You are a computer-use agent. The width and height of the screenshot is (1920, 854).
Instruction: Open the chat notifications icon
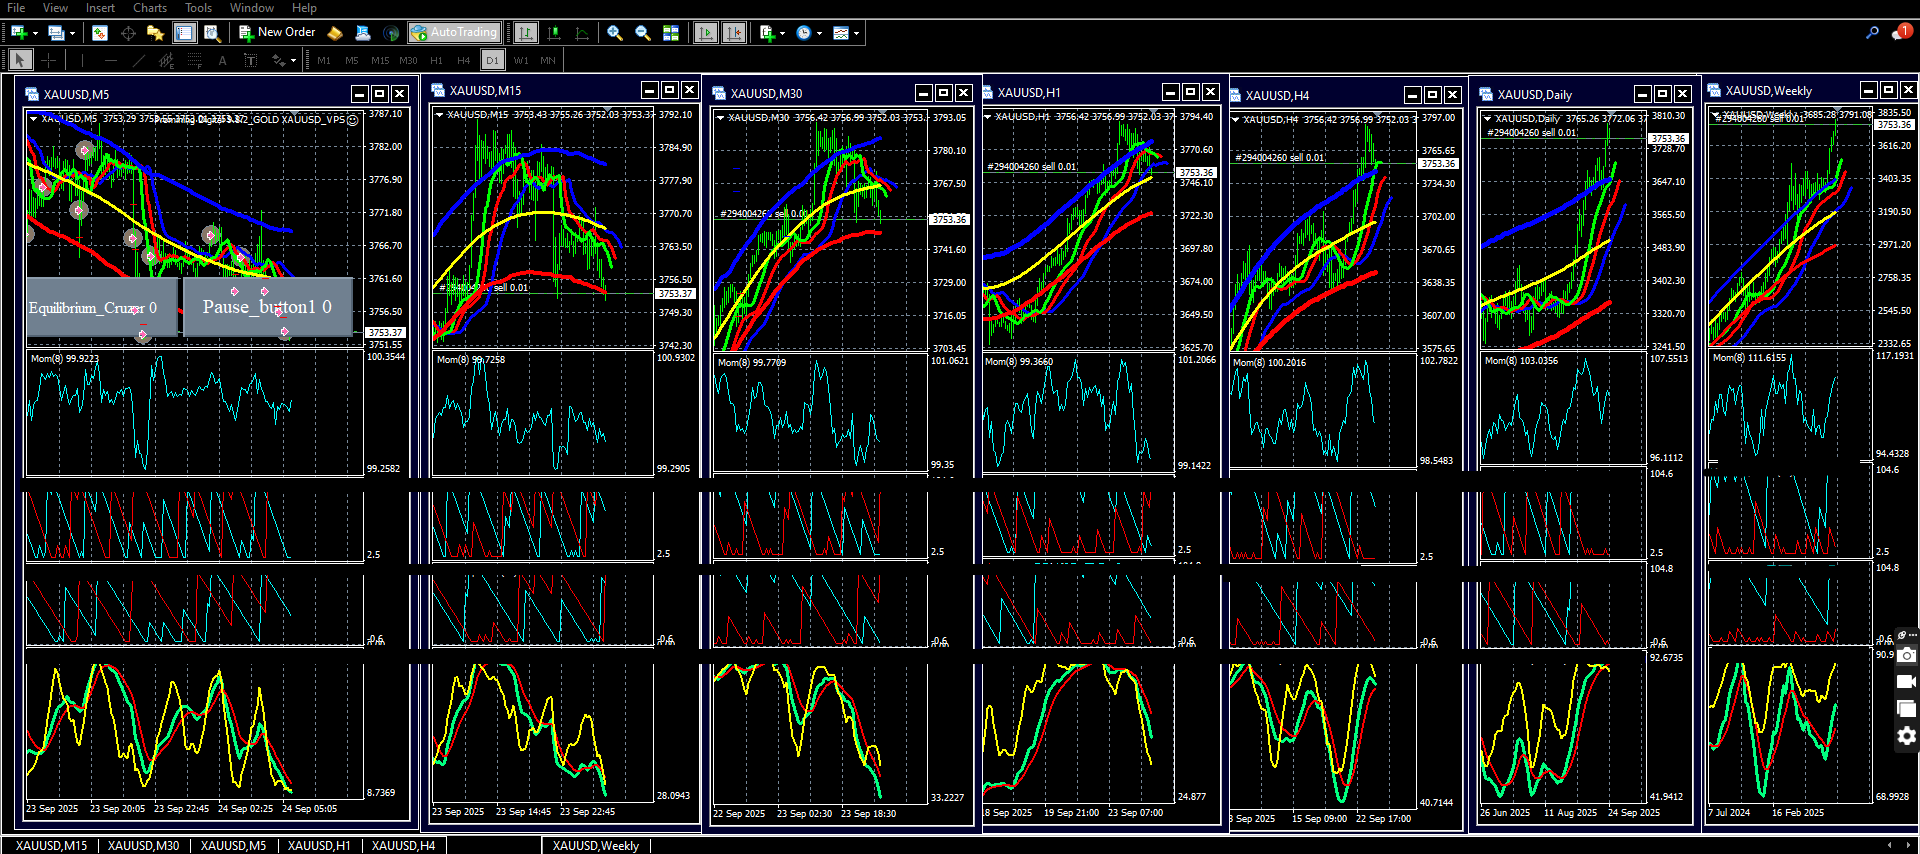(x=1900, y=33)
